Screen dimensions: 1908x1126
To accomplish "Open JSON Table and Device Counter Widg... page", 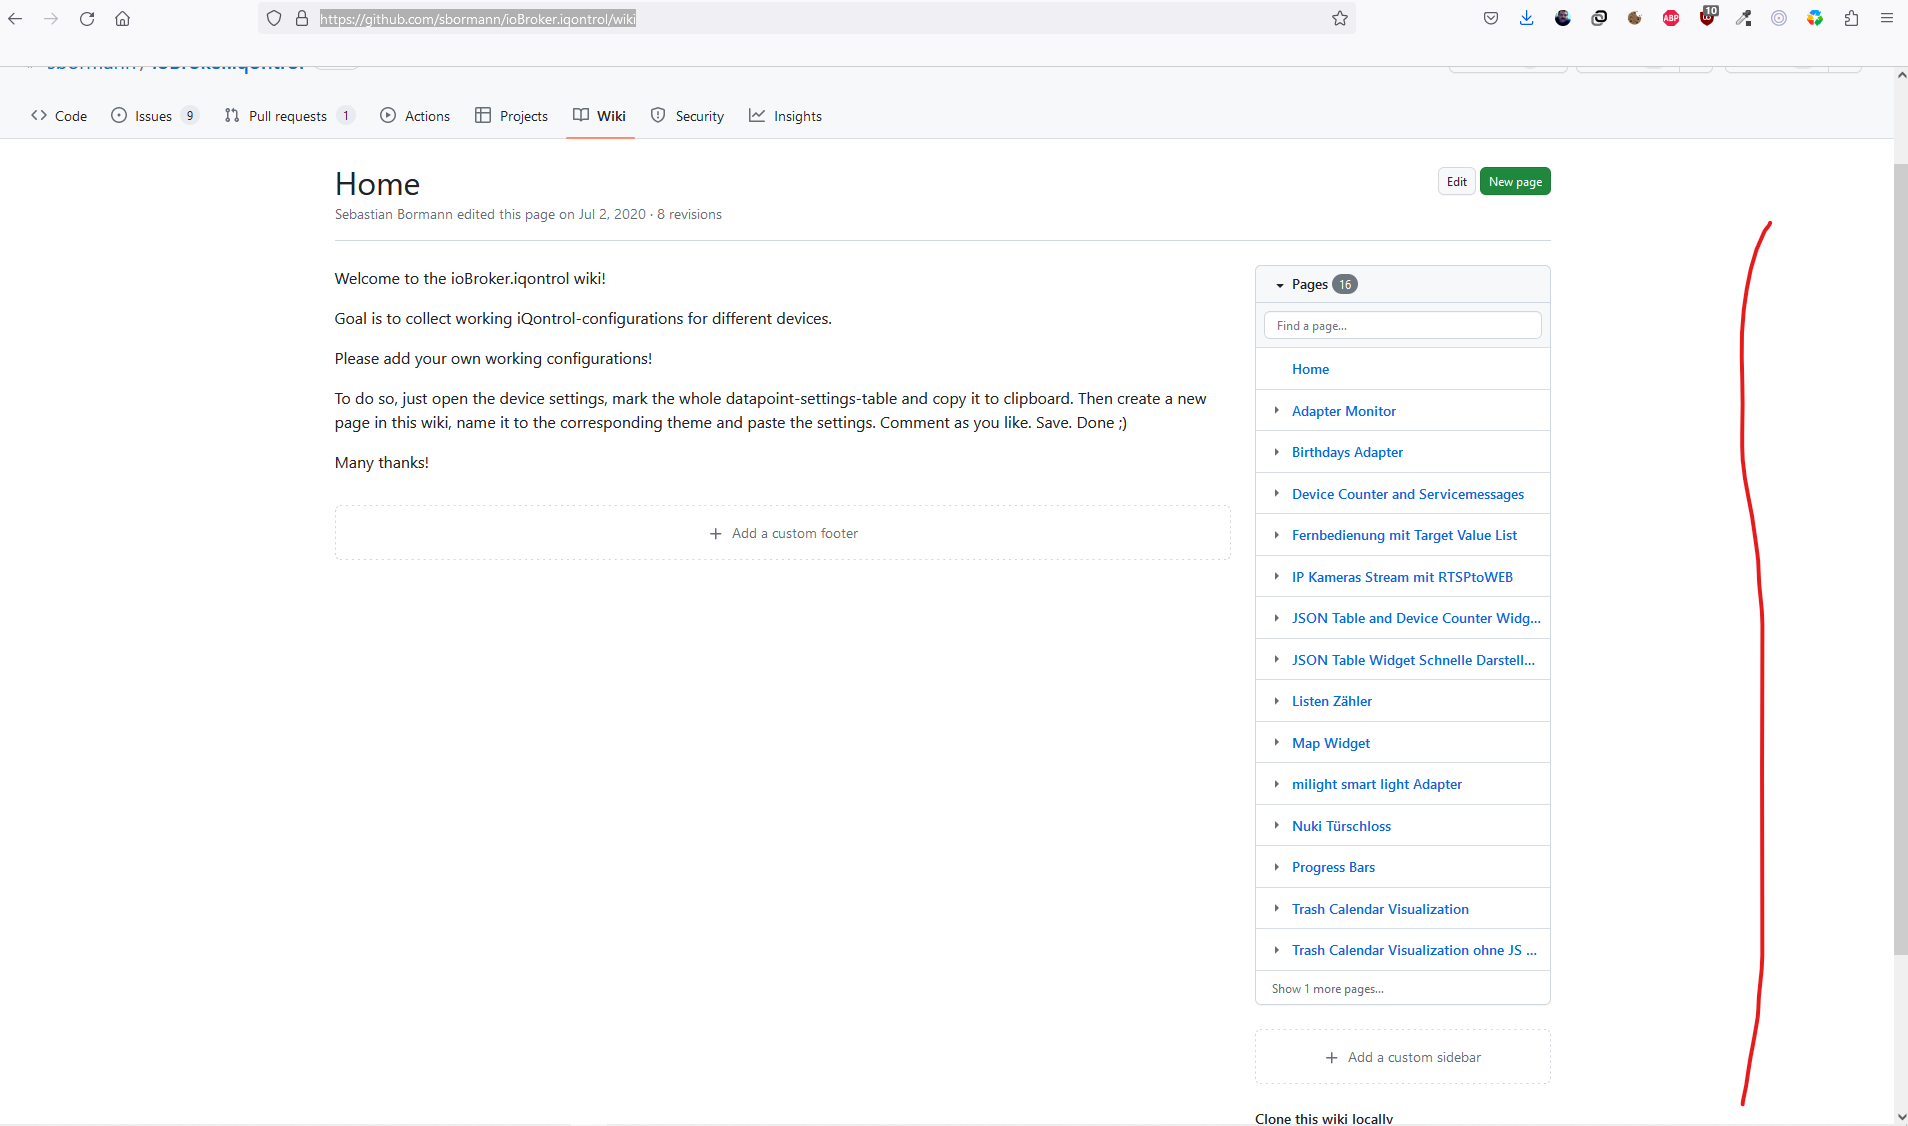I will click(x=1416, y=618).
